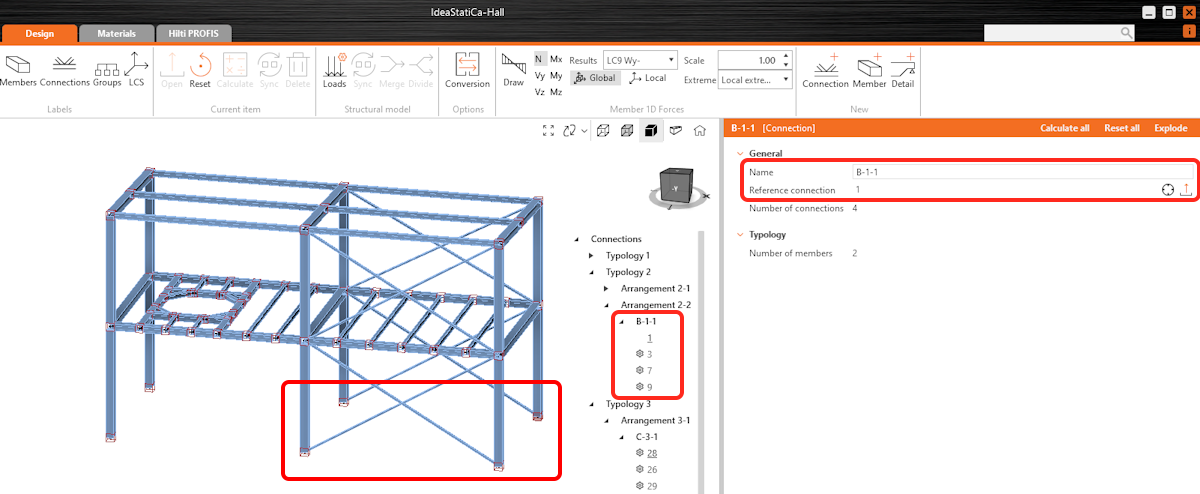
Task: Click the Calculate all button
Action: pyautogui.click(x=1064, y=128)
